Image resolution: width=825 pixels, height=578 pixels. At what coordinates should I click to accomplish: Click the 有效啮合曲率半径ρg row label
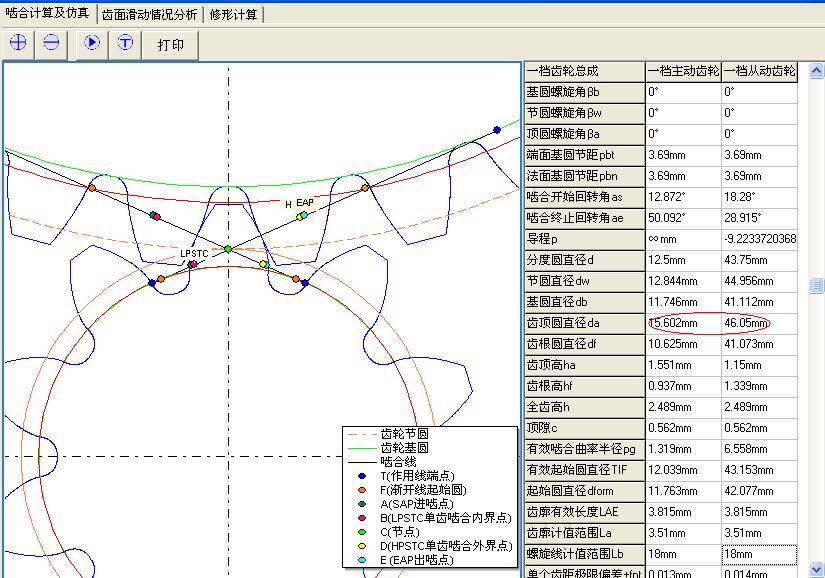[585, 450]
